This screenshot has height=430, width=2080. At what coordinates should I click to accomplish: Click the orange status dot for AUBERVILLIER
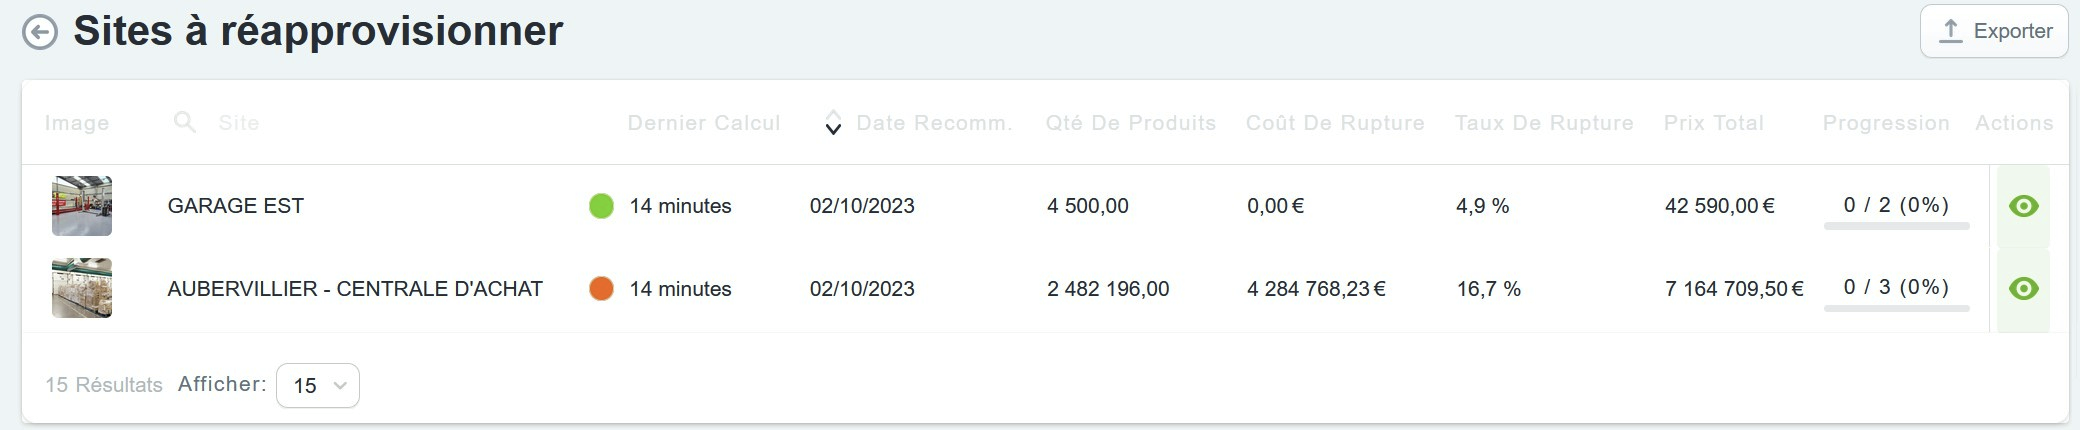601,289
